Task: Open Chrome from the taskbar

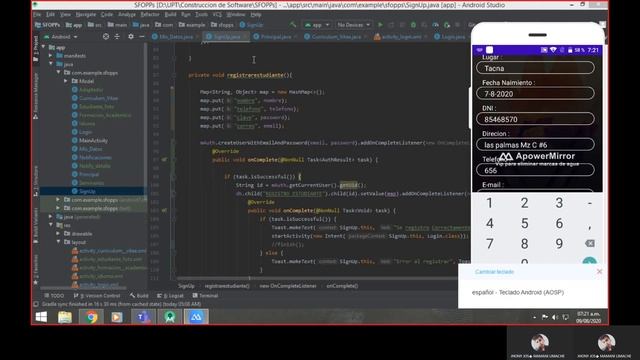Action: coord(91,317)
